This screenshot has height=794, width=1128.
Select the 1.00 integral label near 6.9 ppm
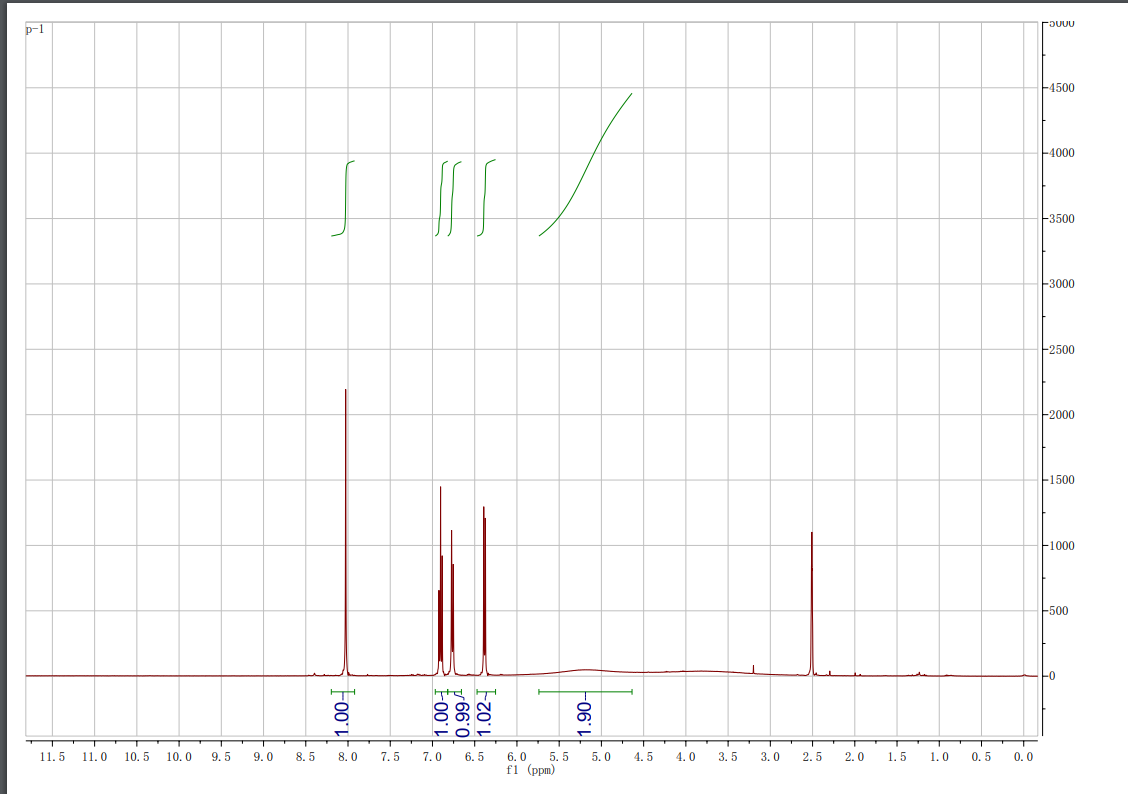[x=441, y=714]
